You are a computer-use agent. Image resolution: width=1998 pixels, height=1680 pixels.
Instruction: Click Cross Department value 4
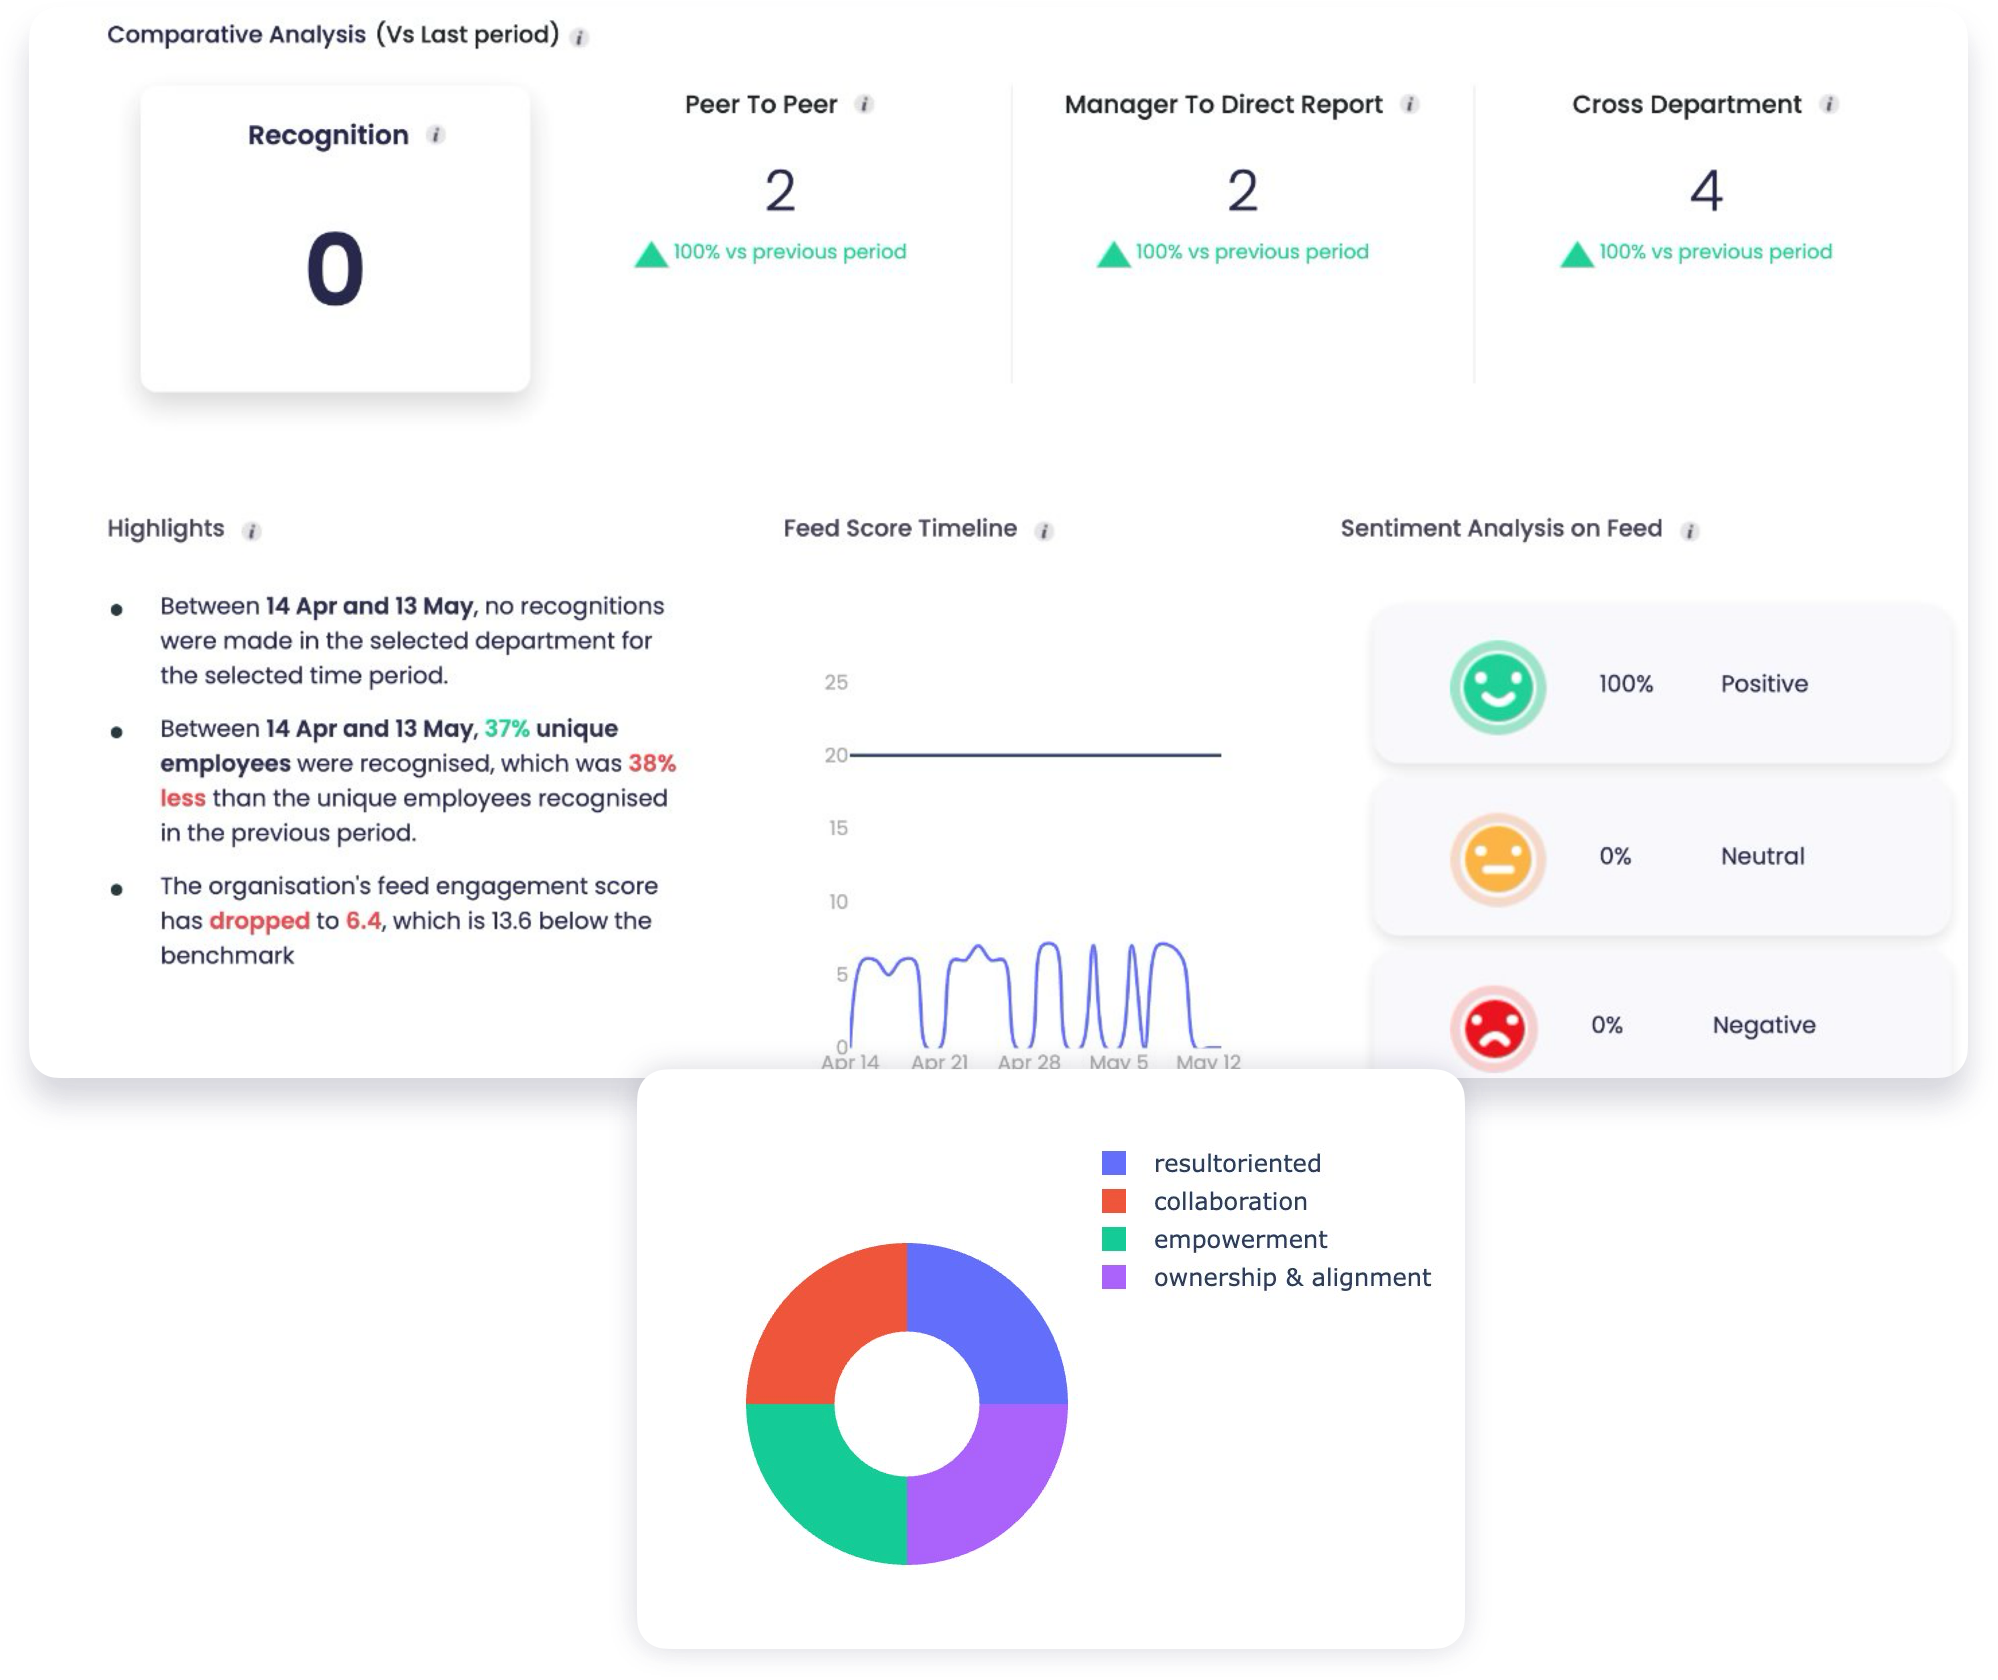[1706, 191]
